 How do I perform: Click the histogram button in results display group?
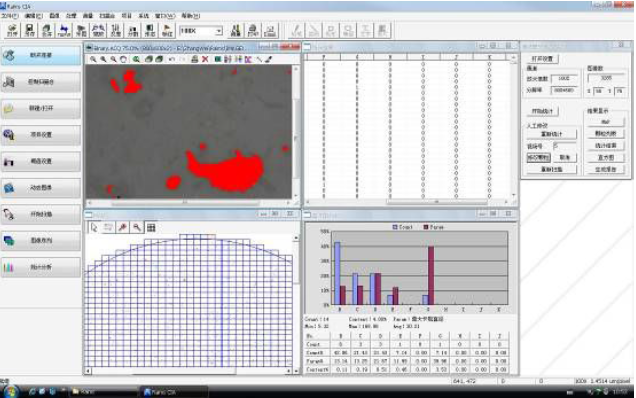[x=606, y=157]
